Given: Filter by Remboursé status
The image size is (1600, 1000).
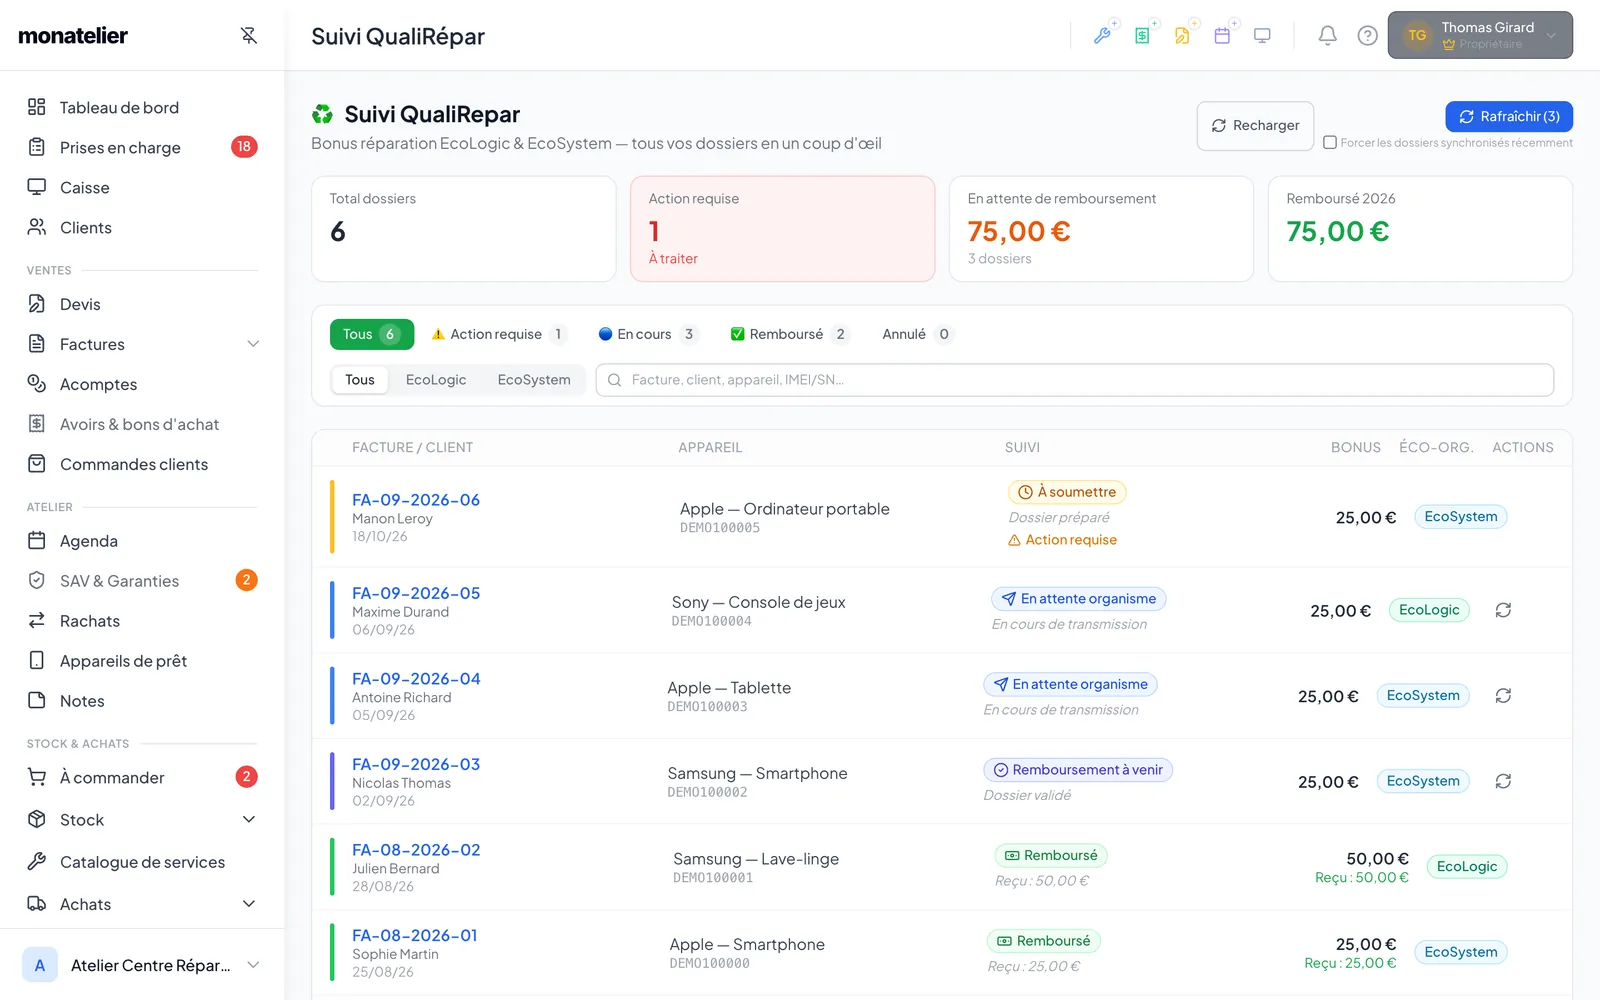Looking at the screenshot, I should [x=790, y=334].
